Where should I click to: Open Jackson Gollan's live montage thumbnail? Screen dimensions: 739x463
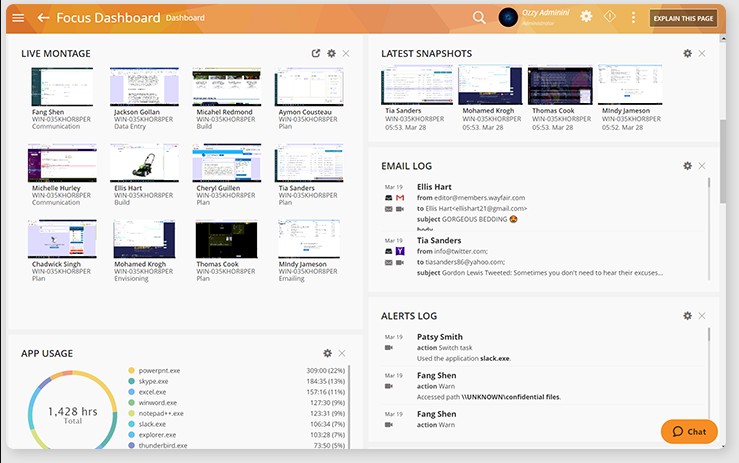point(144,87)
